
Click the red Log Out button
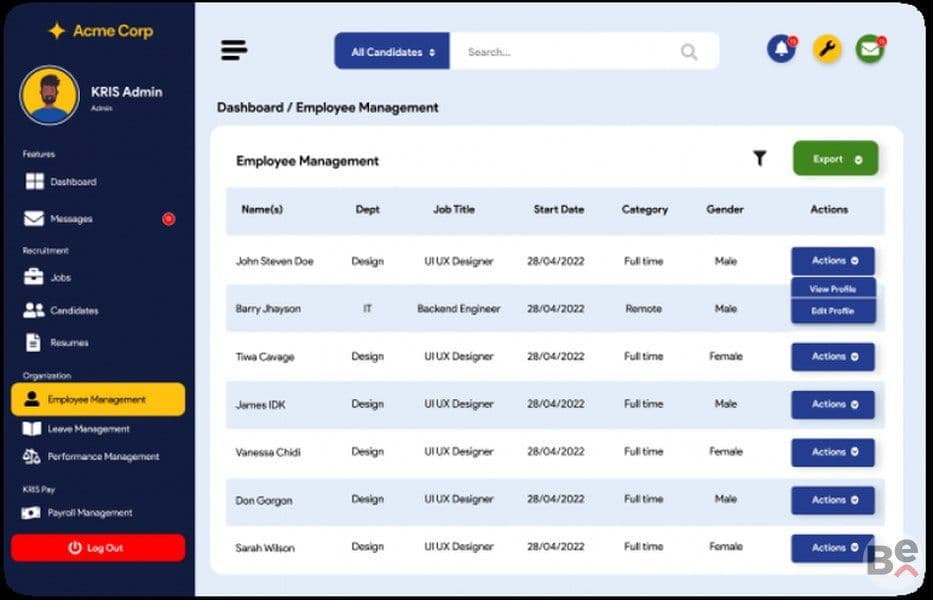point(98,548)
